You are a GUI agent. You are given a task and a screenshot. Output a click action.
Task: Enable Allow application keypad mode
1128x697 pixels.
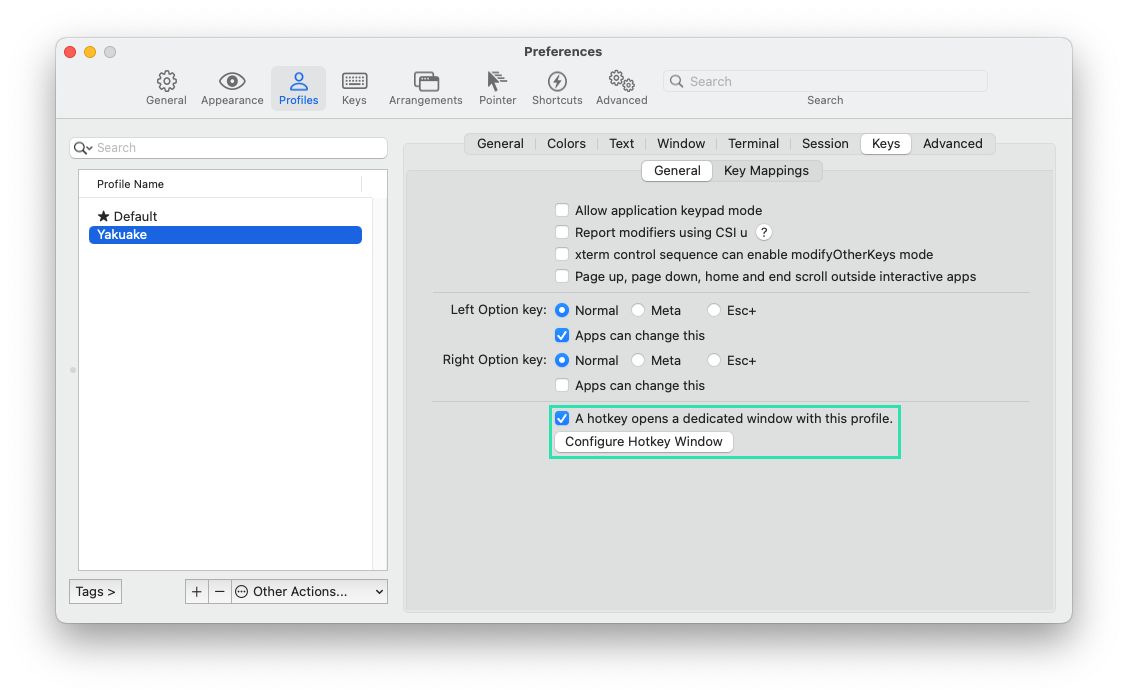tap(562, 210)
